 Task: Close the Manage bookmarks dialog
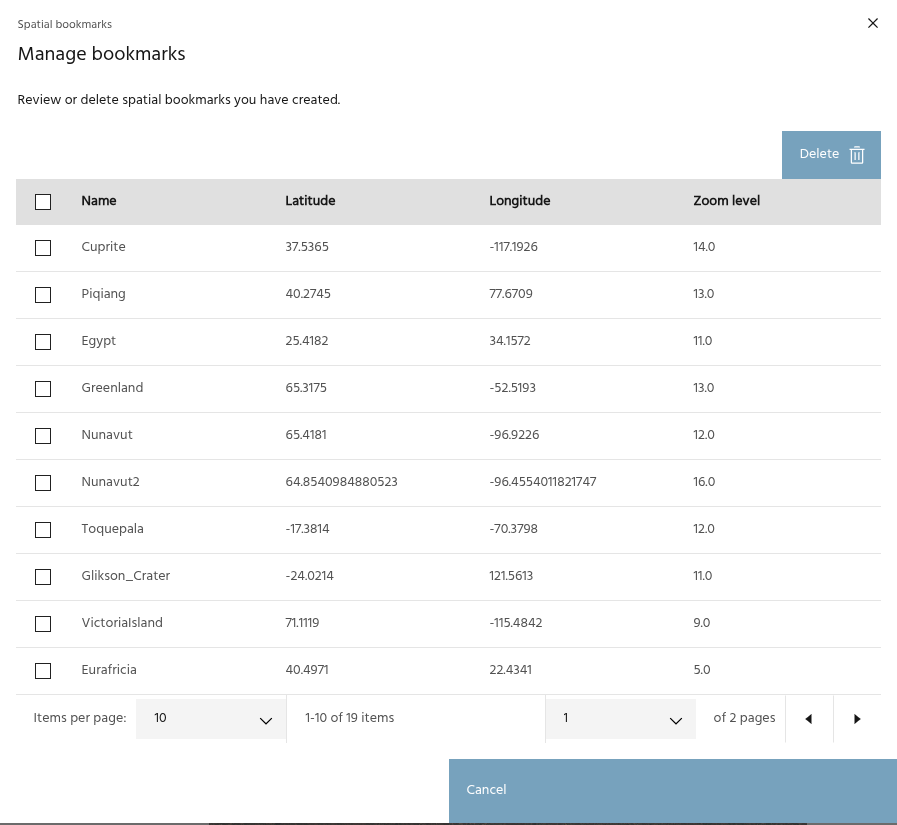click(x=873, y=23)
